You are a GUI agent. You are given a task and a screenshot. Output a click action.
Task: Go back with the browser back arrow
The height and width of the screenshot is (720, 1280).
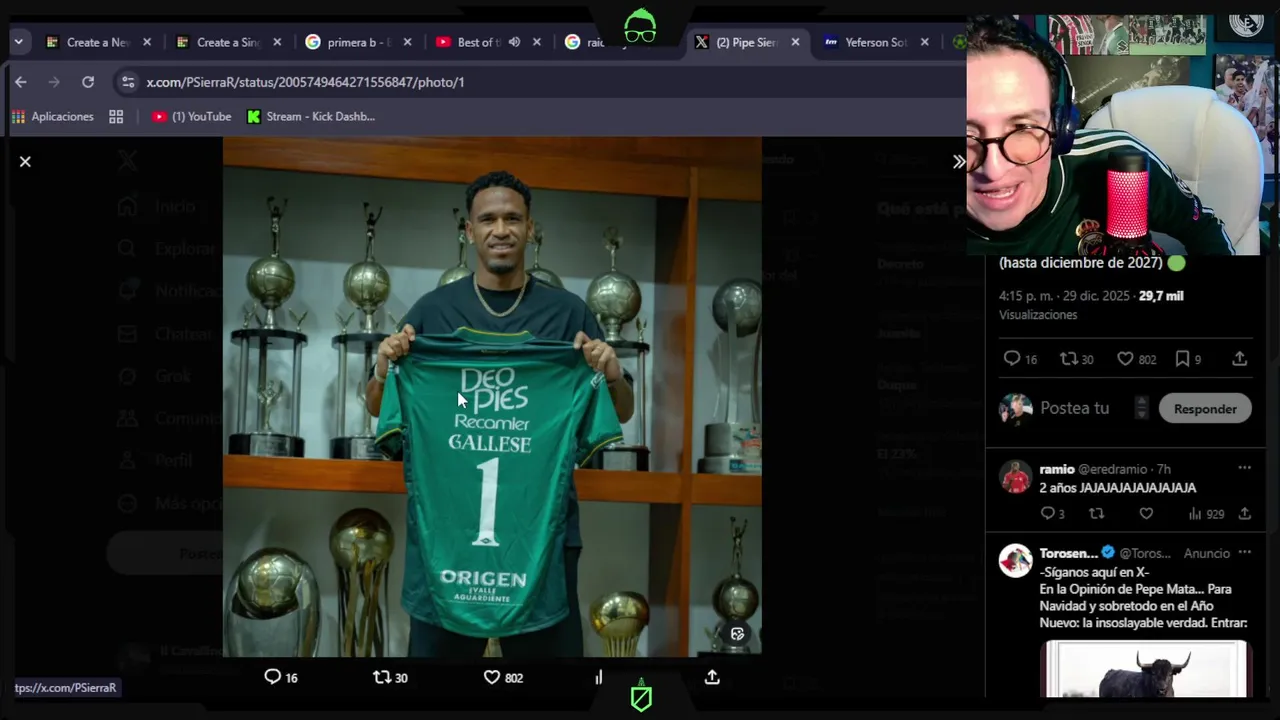[x=21, y=82]
